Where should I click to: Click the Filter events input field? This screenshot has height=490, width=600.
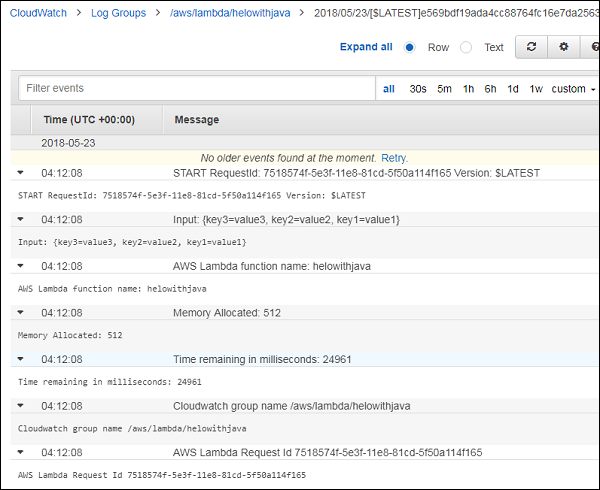(x=195, y=89)
